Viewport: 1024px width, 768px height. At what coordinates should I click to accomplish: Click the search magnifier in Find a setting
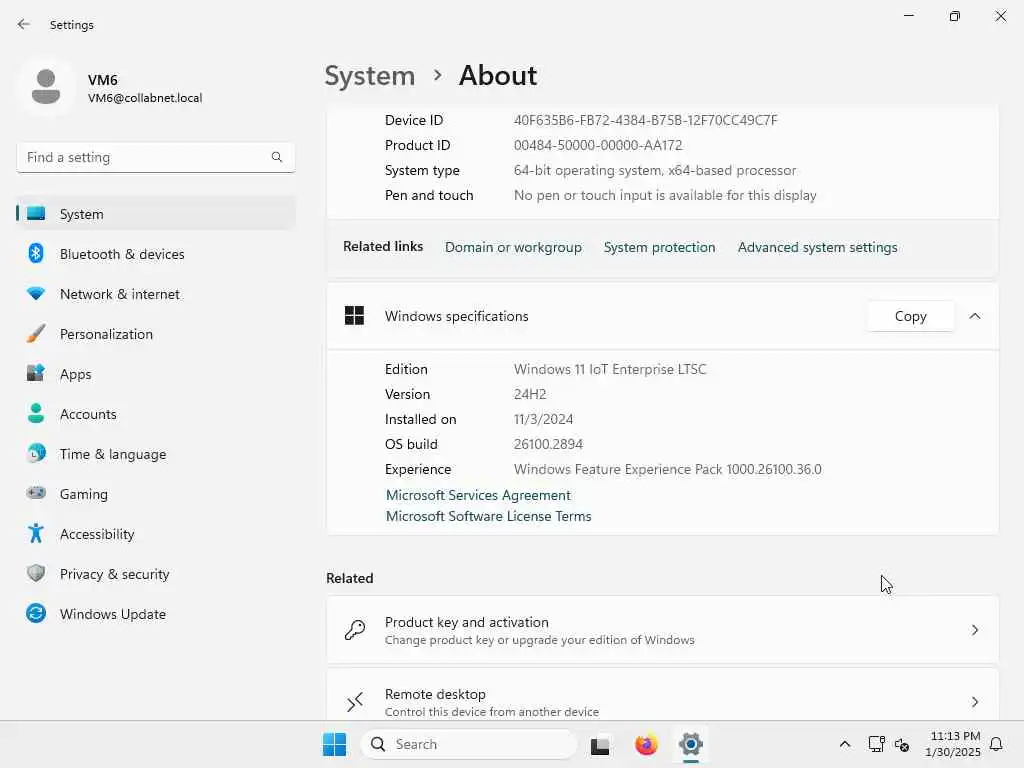[x=277, y=157]
